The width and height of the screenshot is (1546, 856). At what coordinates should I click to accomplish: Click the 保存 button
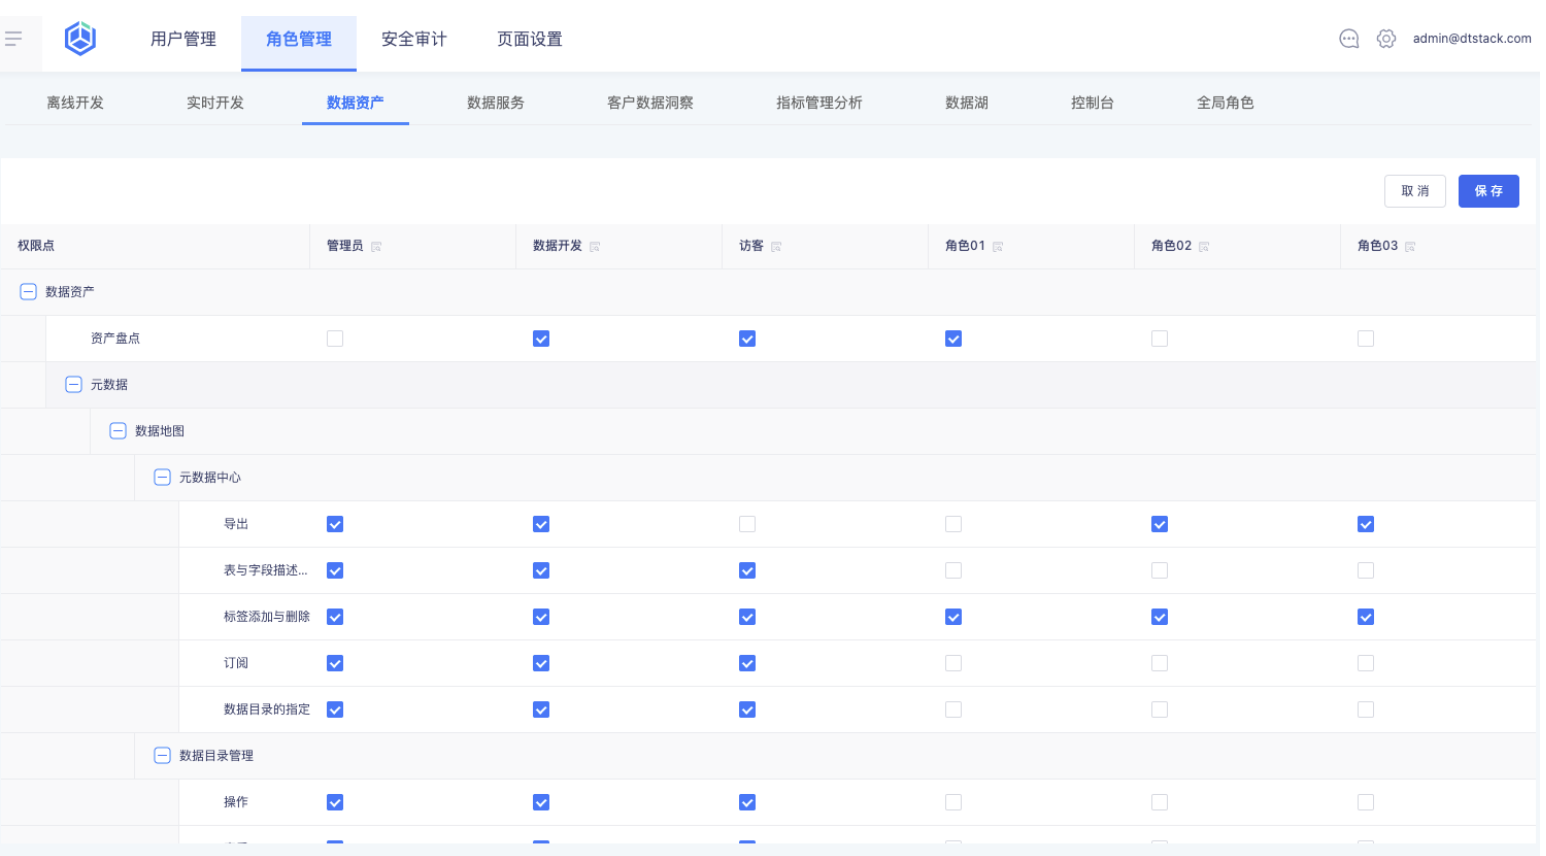1488,191
